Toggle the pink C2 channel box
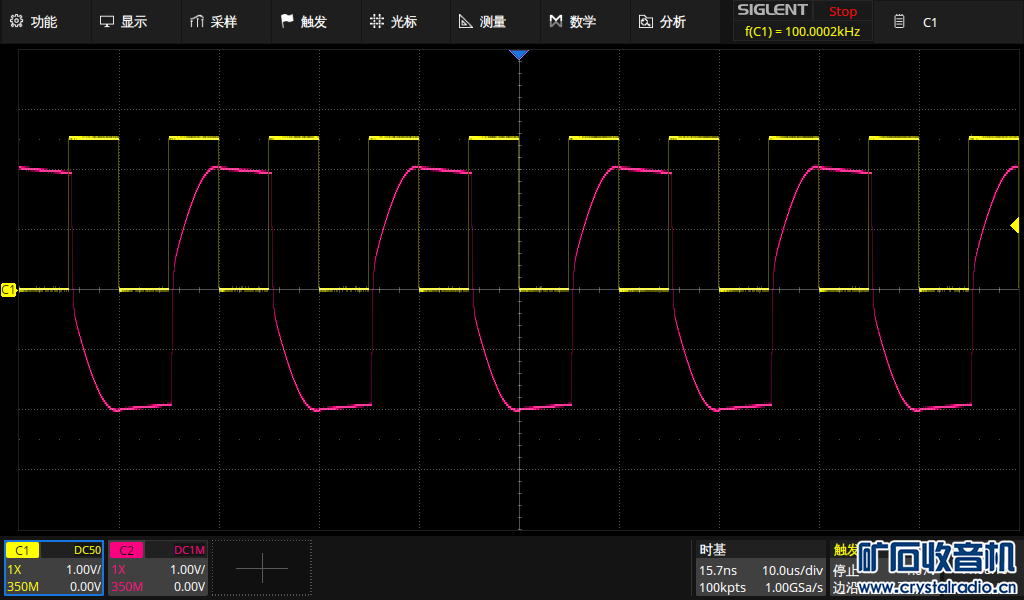 tap(126, 550)
